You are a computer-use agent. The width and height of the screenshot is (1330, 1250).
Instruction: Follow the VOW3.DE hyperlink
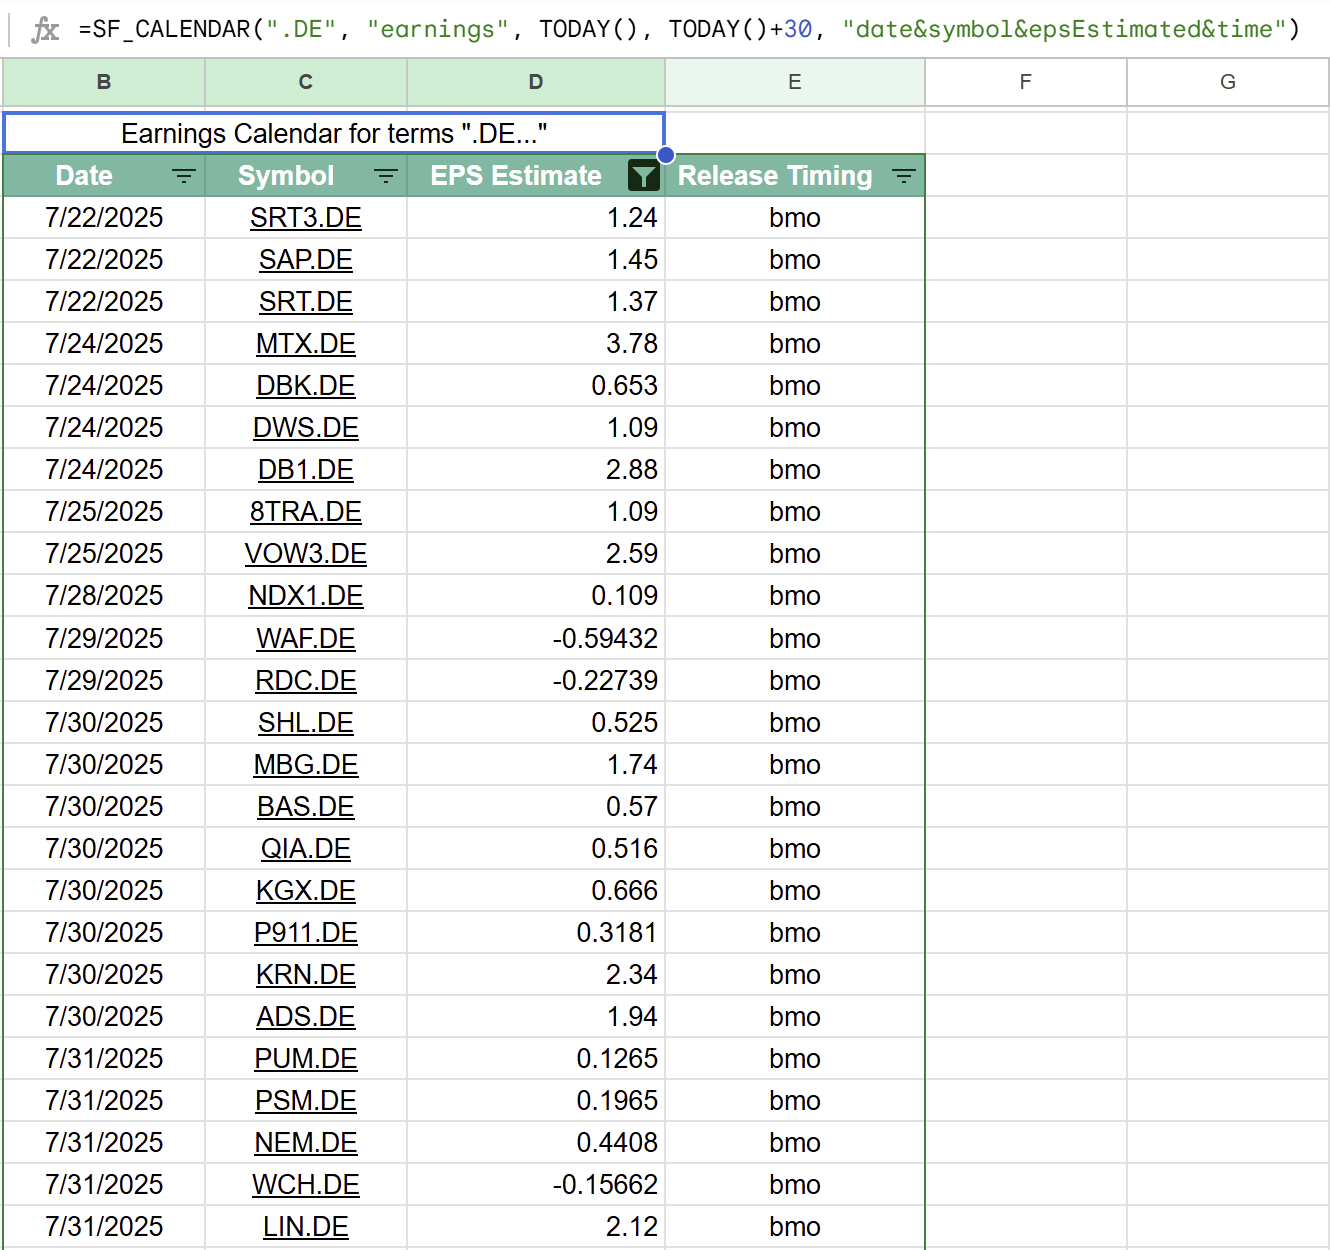click(x=305, y=553)
